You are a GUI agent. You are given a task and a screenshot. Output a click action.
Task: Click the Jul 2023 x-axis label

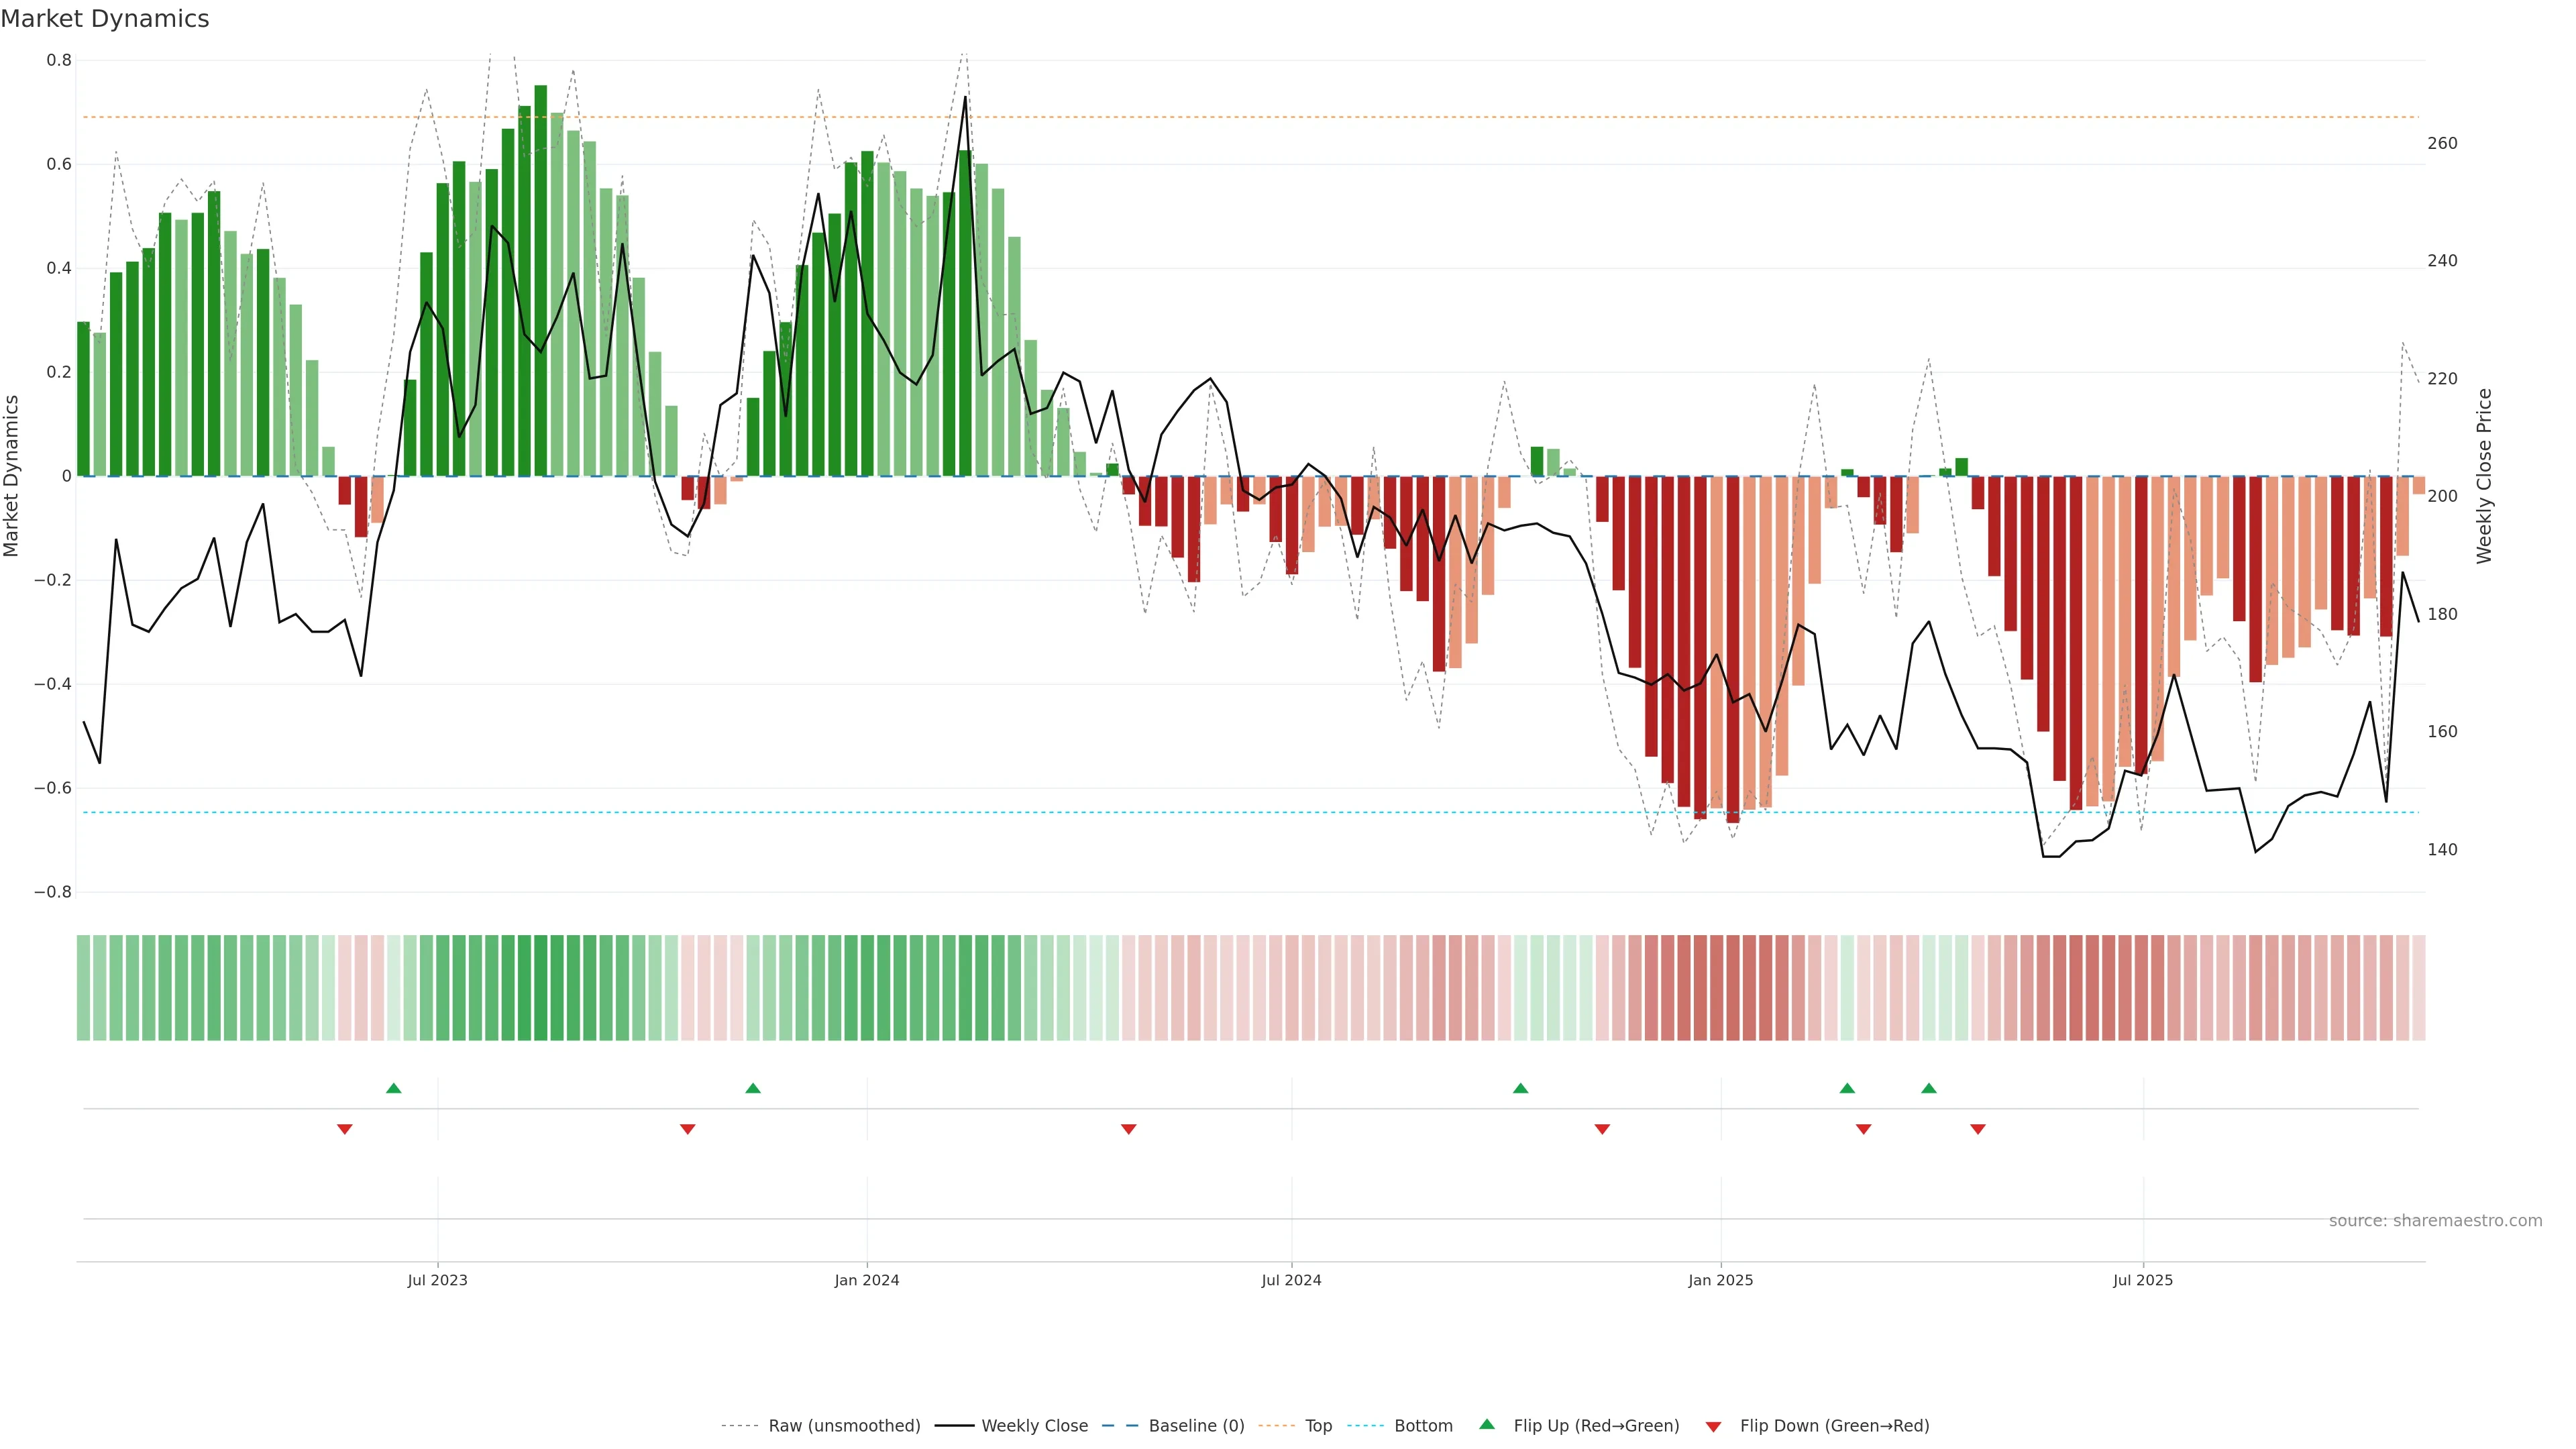(x=437, y=1280)
